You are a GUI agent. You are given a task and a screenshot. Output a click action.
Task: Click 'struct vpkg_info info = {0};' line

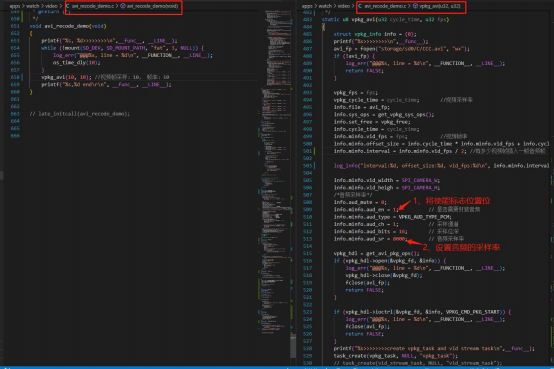click(375, 34)
